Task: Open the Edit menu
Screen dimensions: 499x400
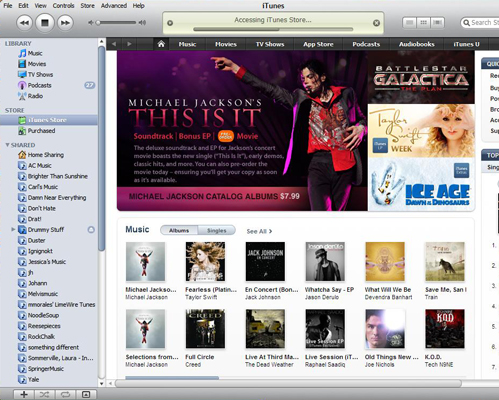Action: pos(23,6)
